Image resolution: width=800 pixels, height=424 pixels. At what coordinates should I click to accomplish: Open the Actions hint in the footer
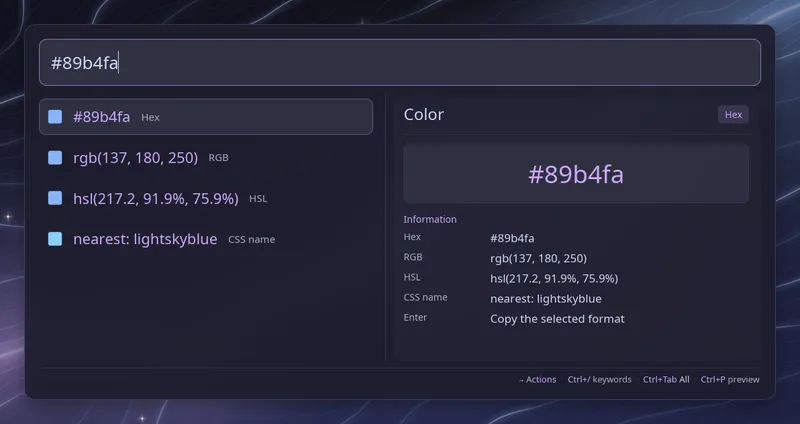pyautogui.click(x=537, y=380)
